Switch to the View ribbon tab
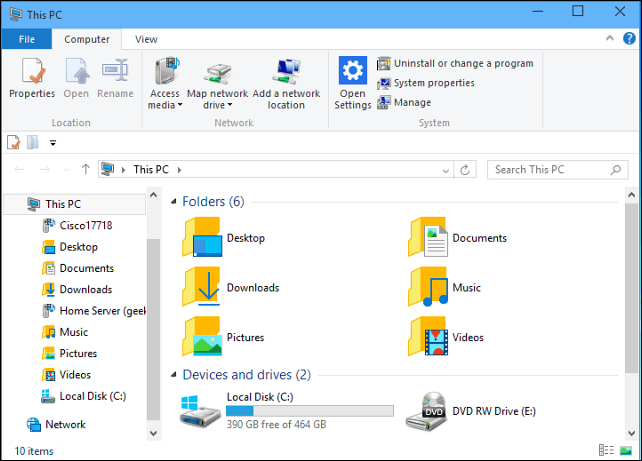The height and width of the screenshot is (461, 642). click(146, 39)
